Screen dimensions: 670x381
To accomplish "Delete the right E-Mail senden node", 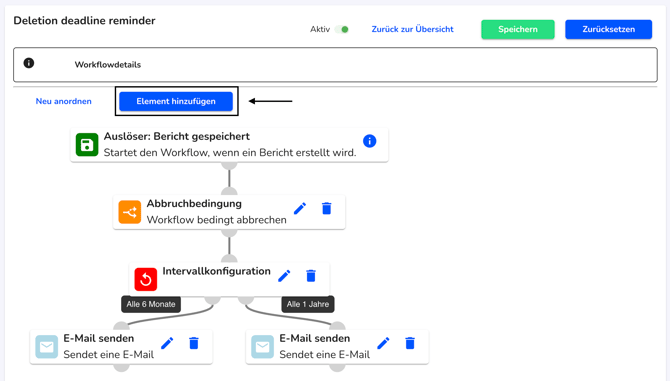I will pyautogui.click(x=410, y=343).
